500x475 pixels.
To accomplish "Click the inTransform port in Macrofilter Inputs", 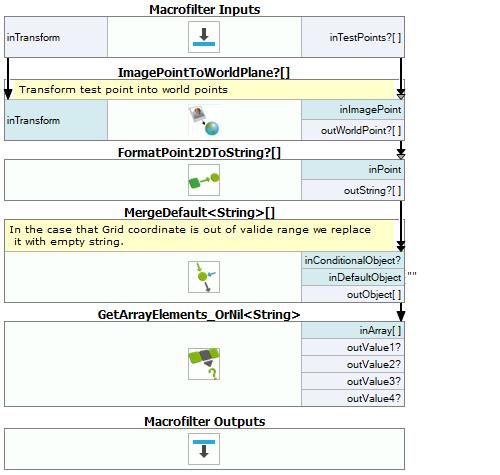I will click(56, 37).
